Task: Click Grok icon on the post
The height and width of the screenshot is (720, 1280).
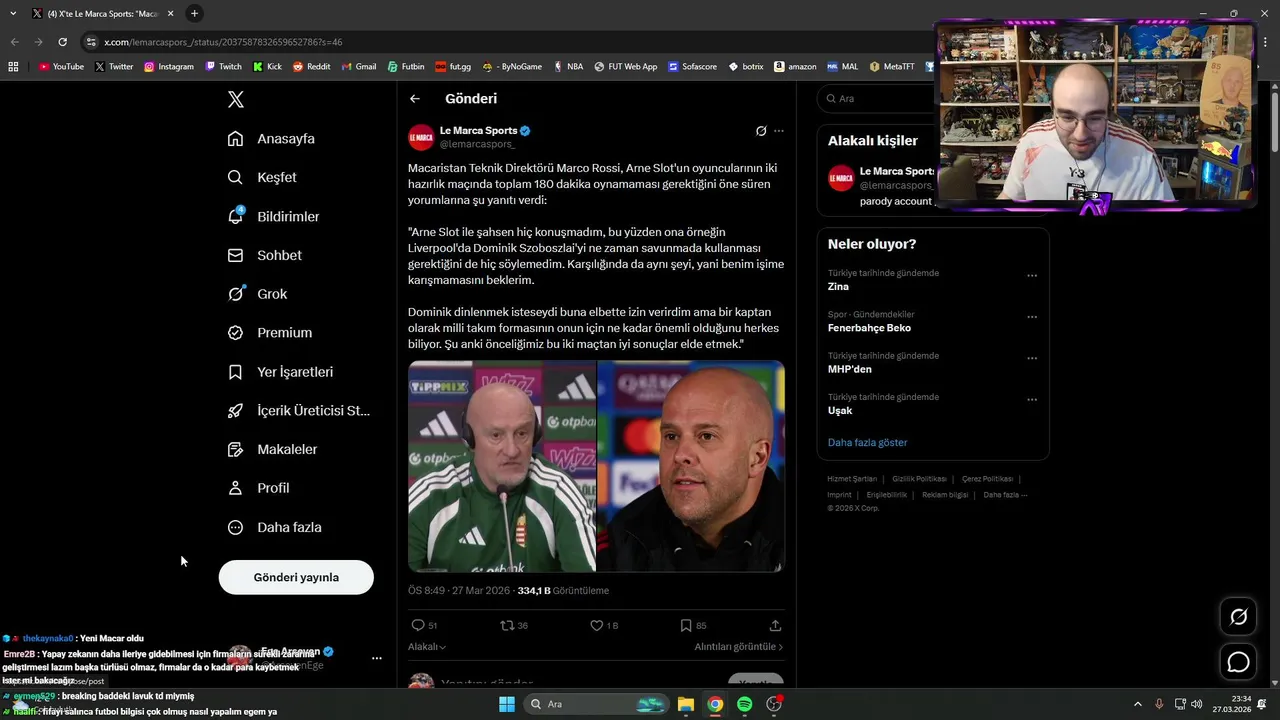Action: [x=761, y=131]
